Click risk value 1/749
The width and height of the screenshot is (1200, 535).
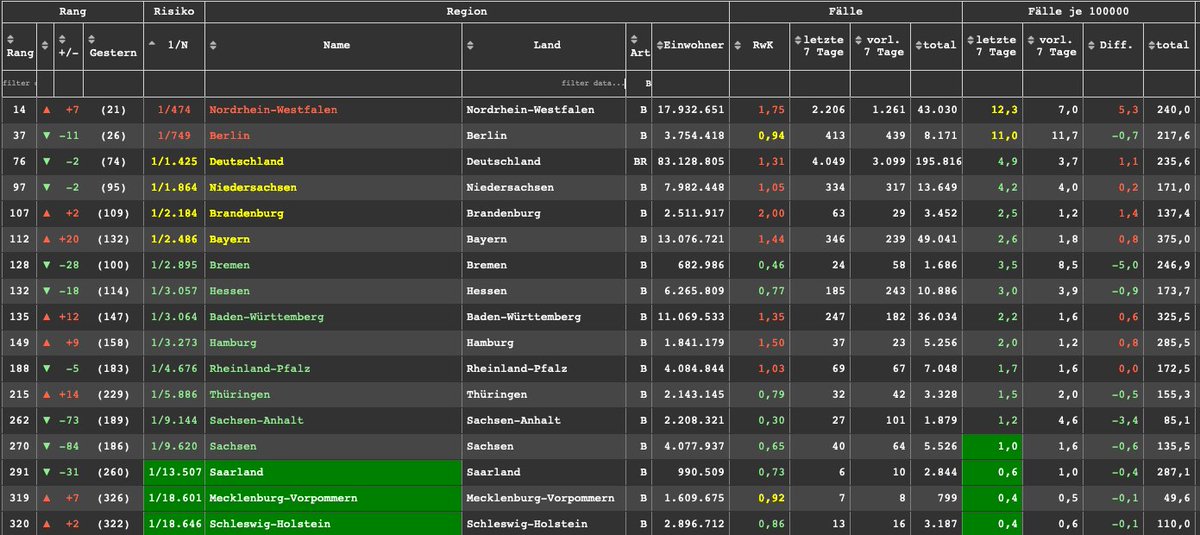coord(174,135)
